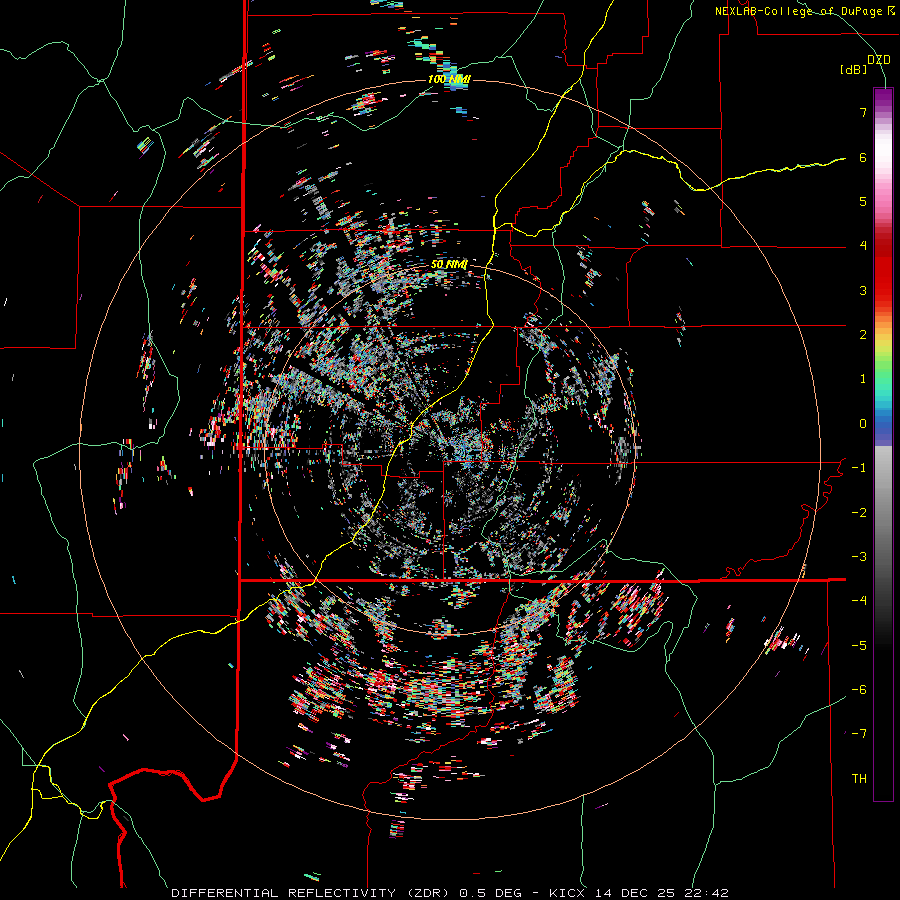Pick the -2 label on the legend
The width and height of the screenshot is (900, 900).
coord(859,512)
